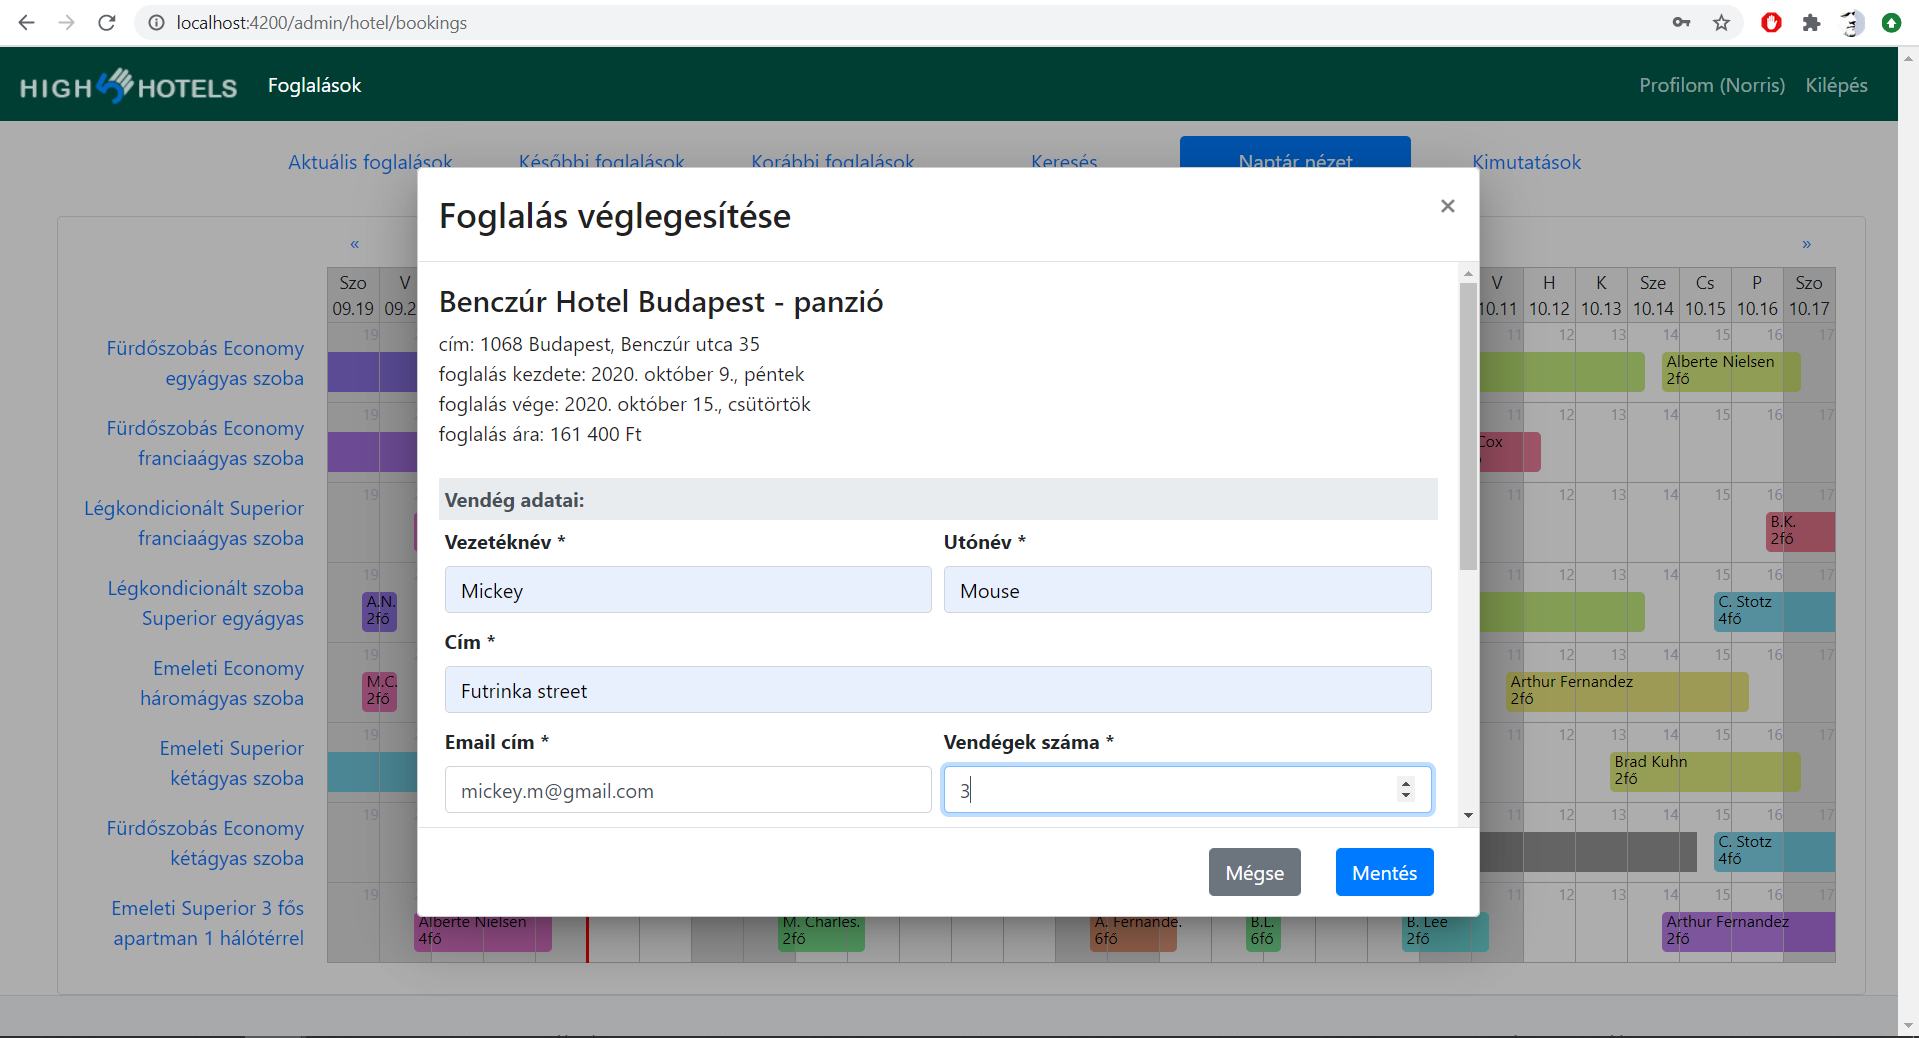The image size is (1919, 1038).
Task: Select the Brad Kuhn 2fő booking block
Action: (1705, 771)
